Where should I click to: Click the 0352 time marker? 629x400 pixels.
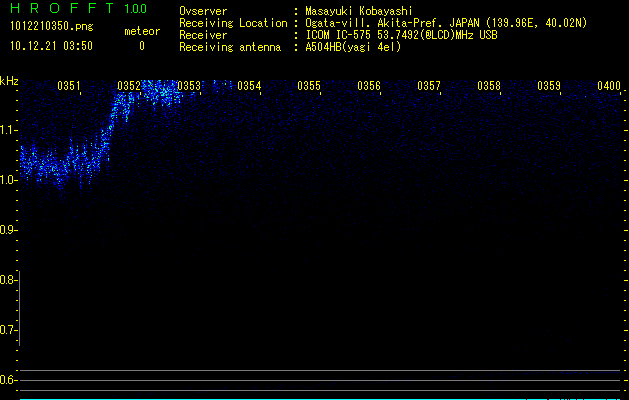[129, 86]
